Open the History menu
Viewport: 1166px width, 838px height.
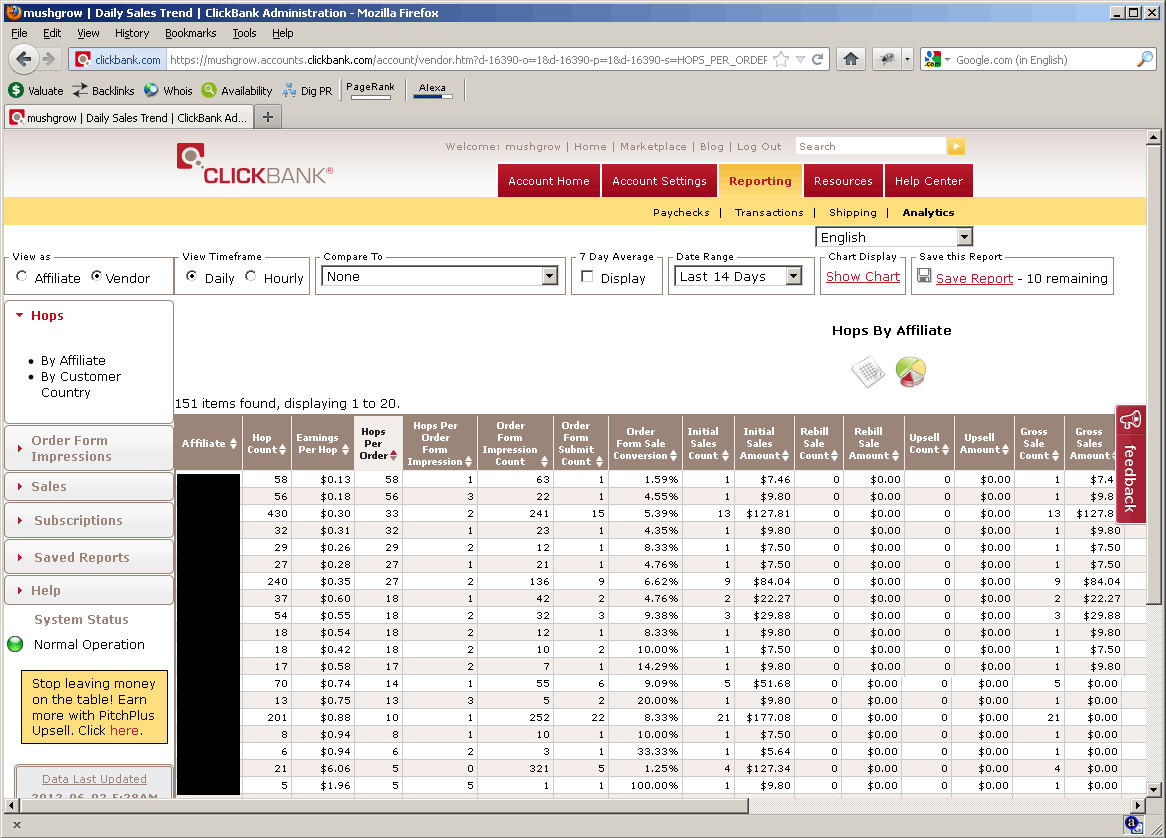point(132,33)
